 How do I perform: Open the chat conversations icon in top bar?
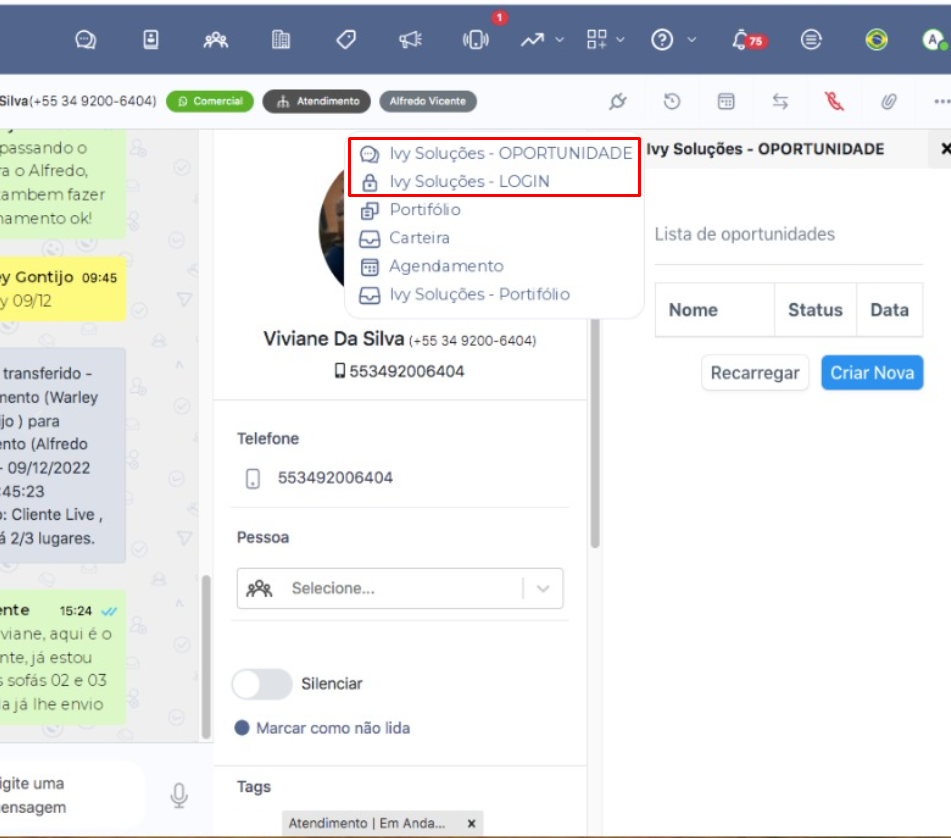tap(86, 40)
